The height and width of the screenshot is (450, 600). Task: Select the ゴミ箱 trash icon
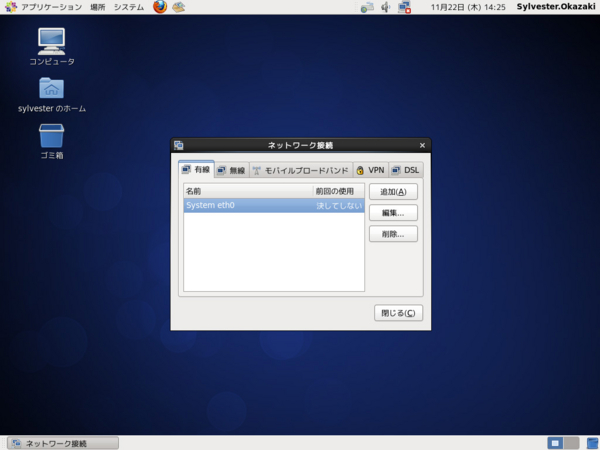click(x=52, y=141)
